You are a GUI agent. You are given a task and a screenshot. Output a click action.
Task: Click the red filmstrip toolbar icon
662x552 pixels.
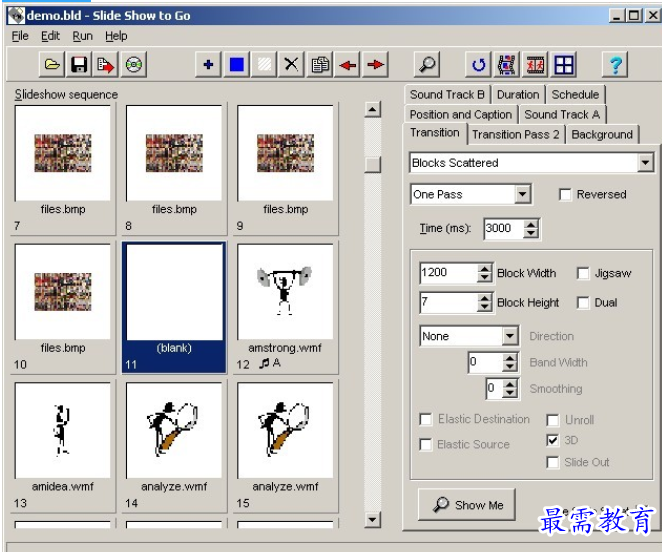[x=535, y=65]
